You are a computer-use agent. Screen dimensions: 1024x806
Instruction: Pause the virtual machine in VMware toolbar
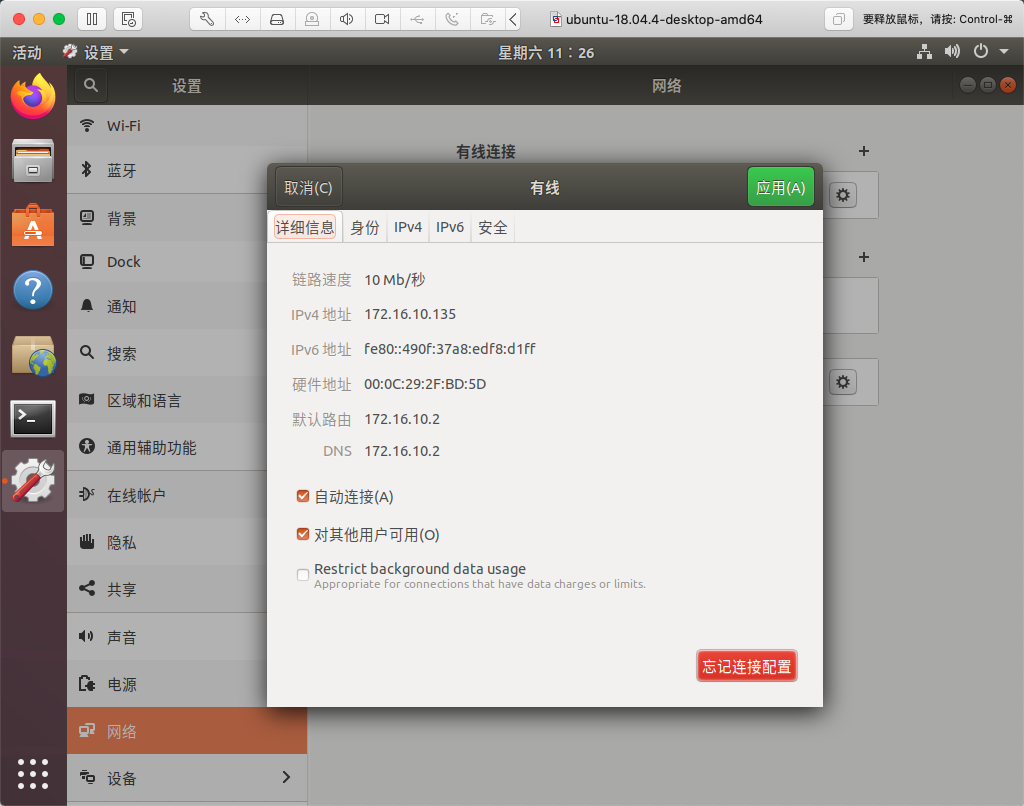(x=92, y=19)
